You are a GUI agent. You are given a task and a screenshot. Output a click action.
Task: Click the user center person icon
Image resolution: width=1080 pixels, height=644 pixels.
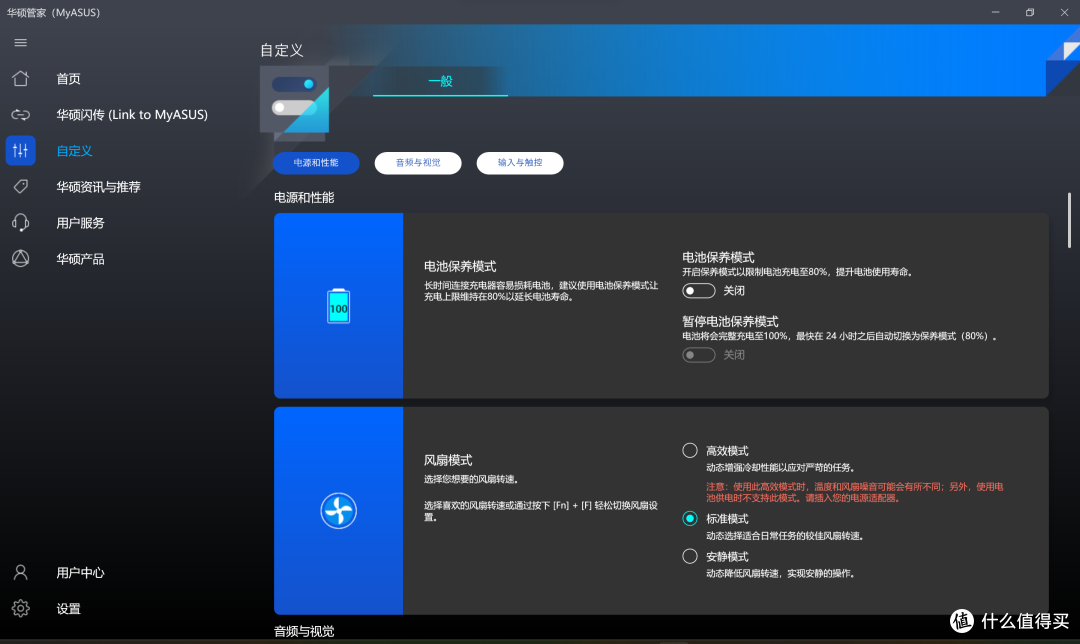pyautogui.click(x=21, y=572)
